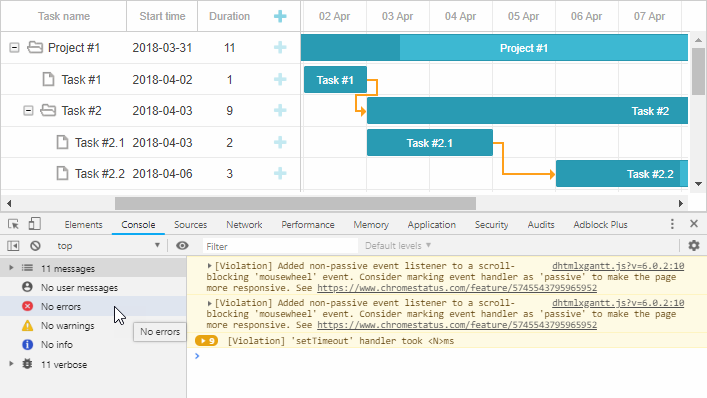707x398 pixels.
Task: Open live expression with the eye icon
Action: pyautogui.click(x=182, y=246)
